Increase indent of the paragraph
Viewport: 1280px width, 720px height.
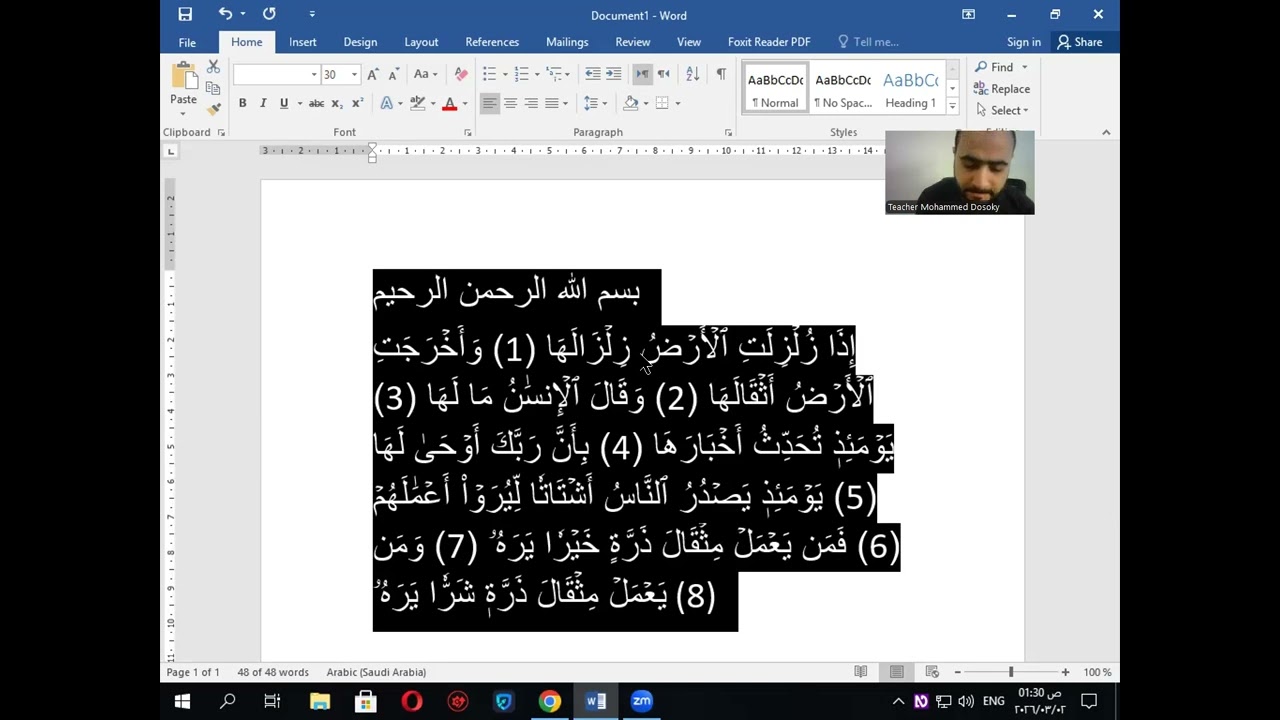613,74
